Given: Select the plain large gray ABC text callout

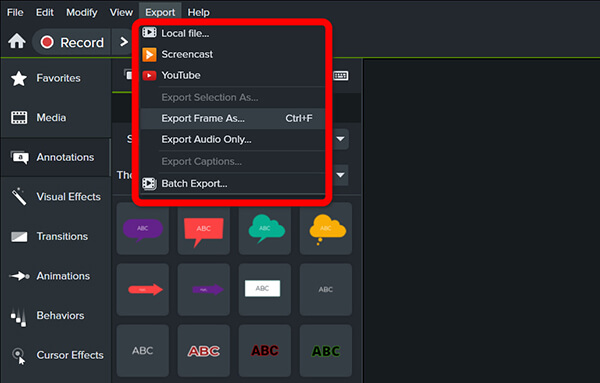Looking at the screenshot, I should pyautogui.click(x=143, y=350).
